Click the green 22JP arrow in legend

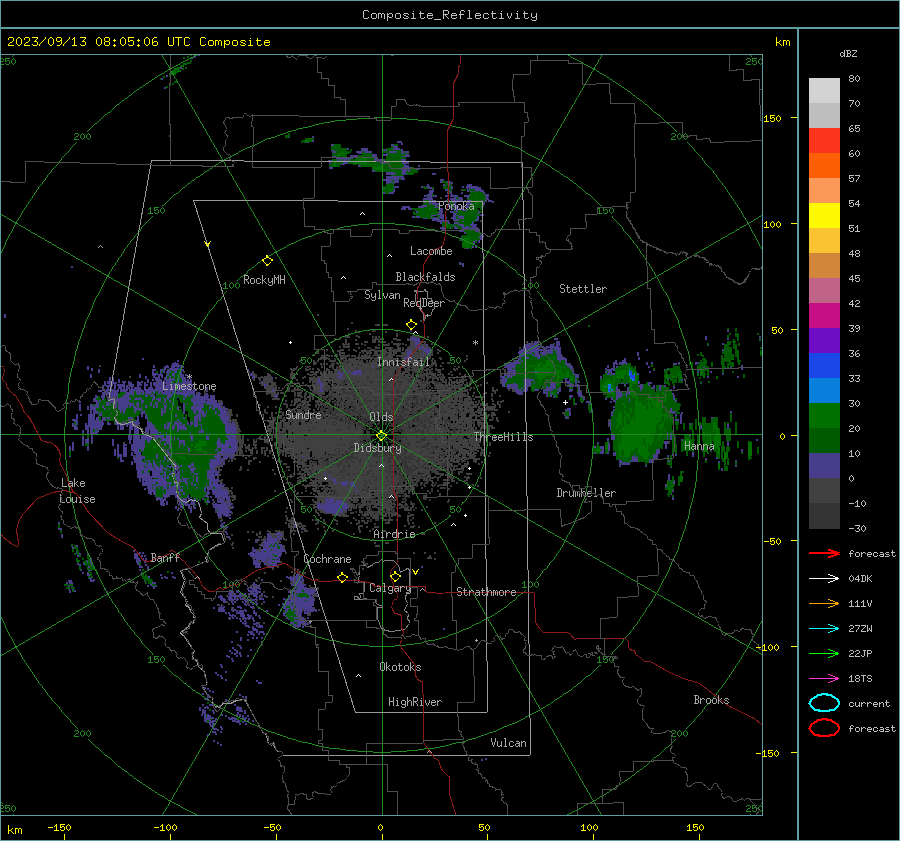click(824, 653)
